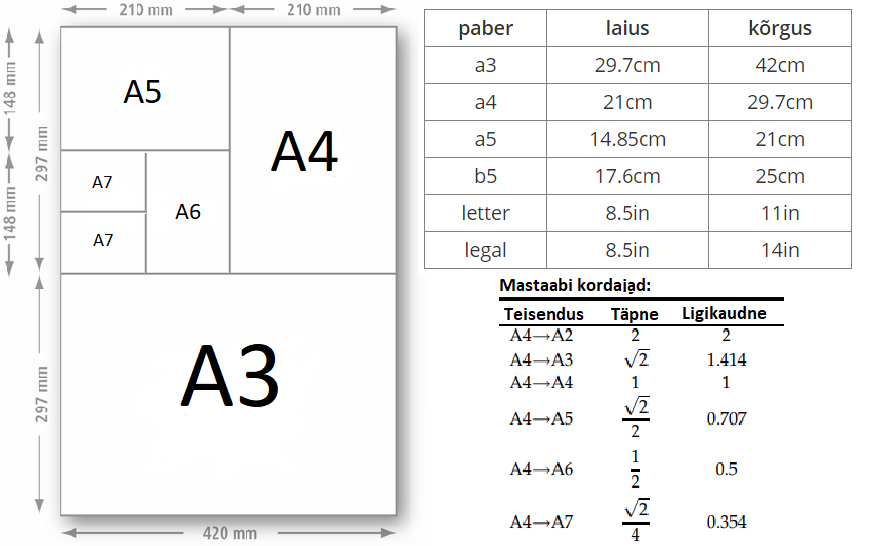Image resolution: width=871 pixels, height=546 pixels.
Task: Select the 0.707 approximate value
Action: pos(726,419)
